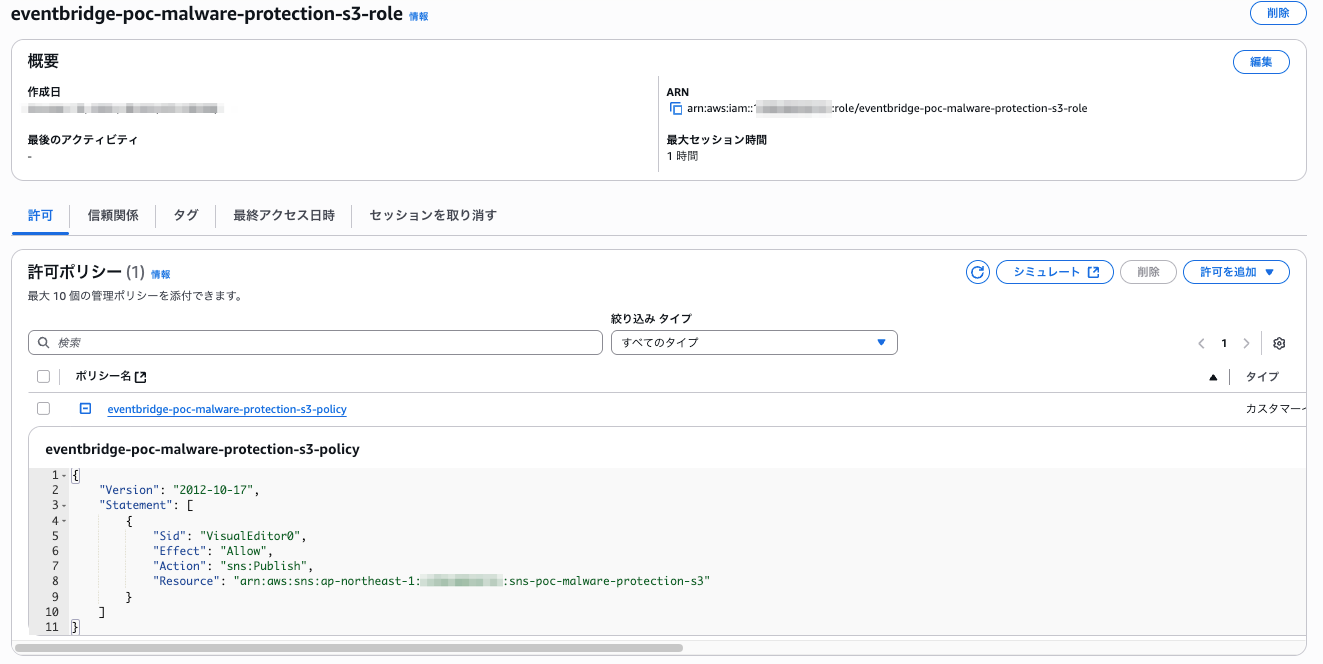
Task: Click the refresh policies icon button
Action: coord(977,272)
